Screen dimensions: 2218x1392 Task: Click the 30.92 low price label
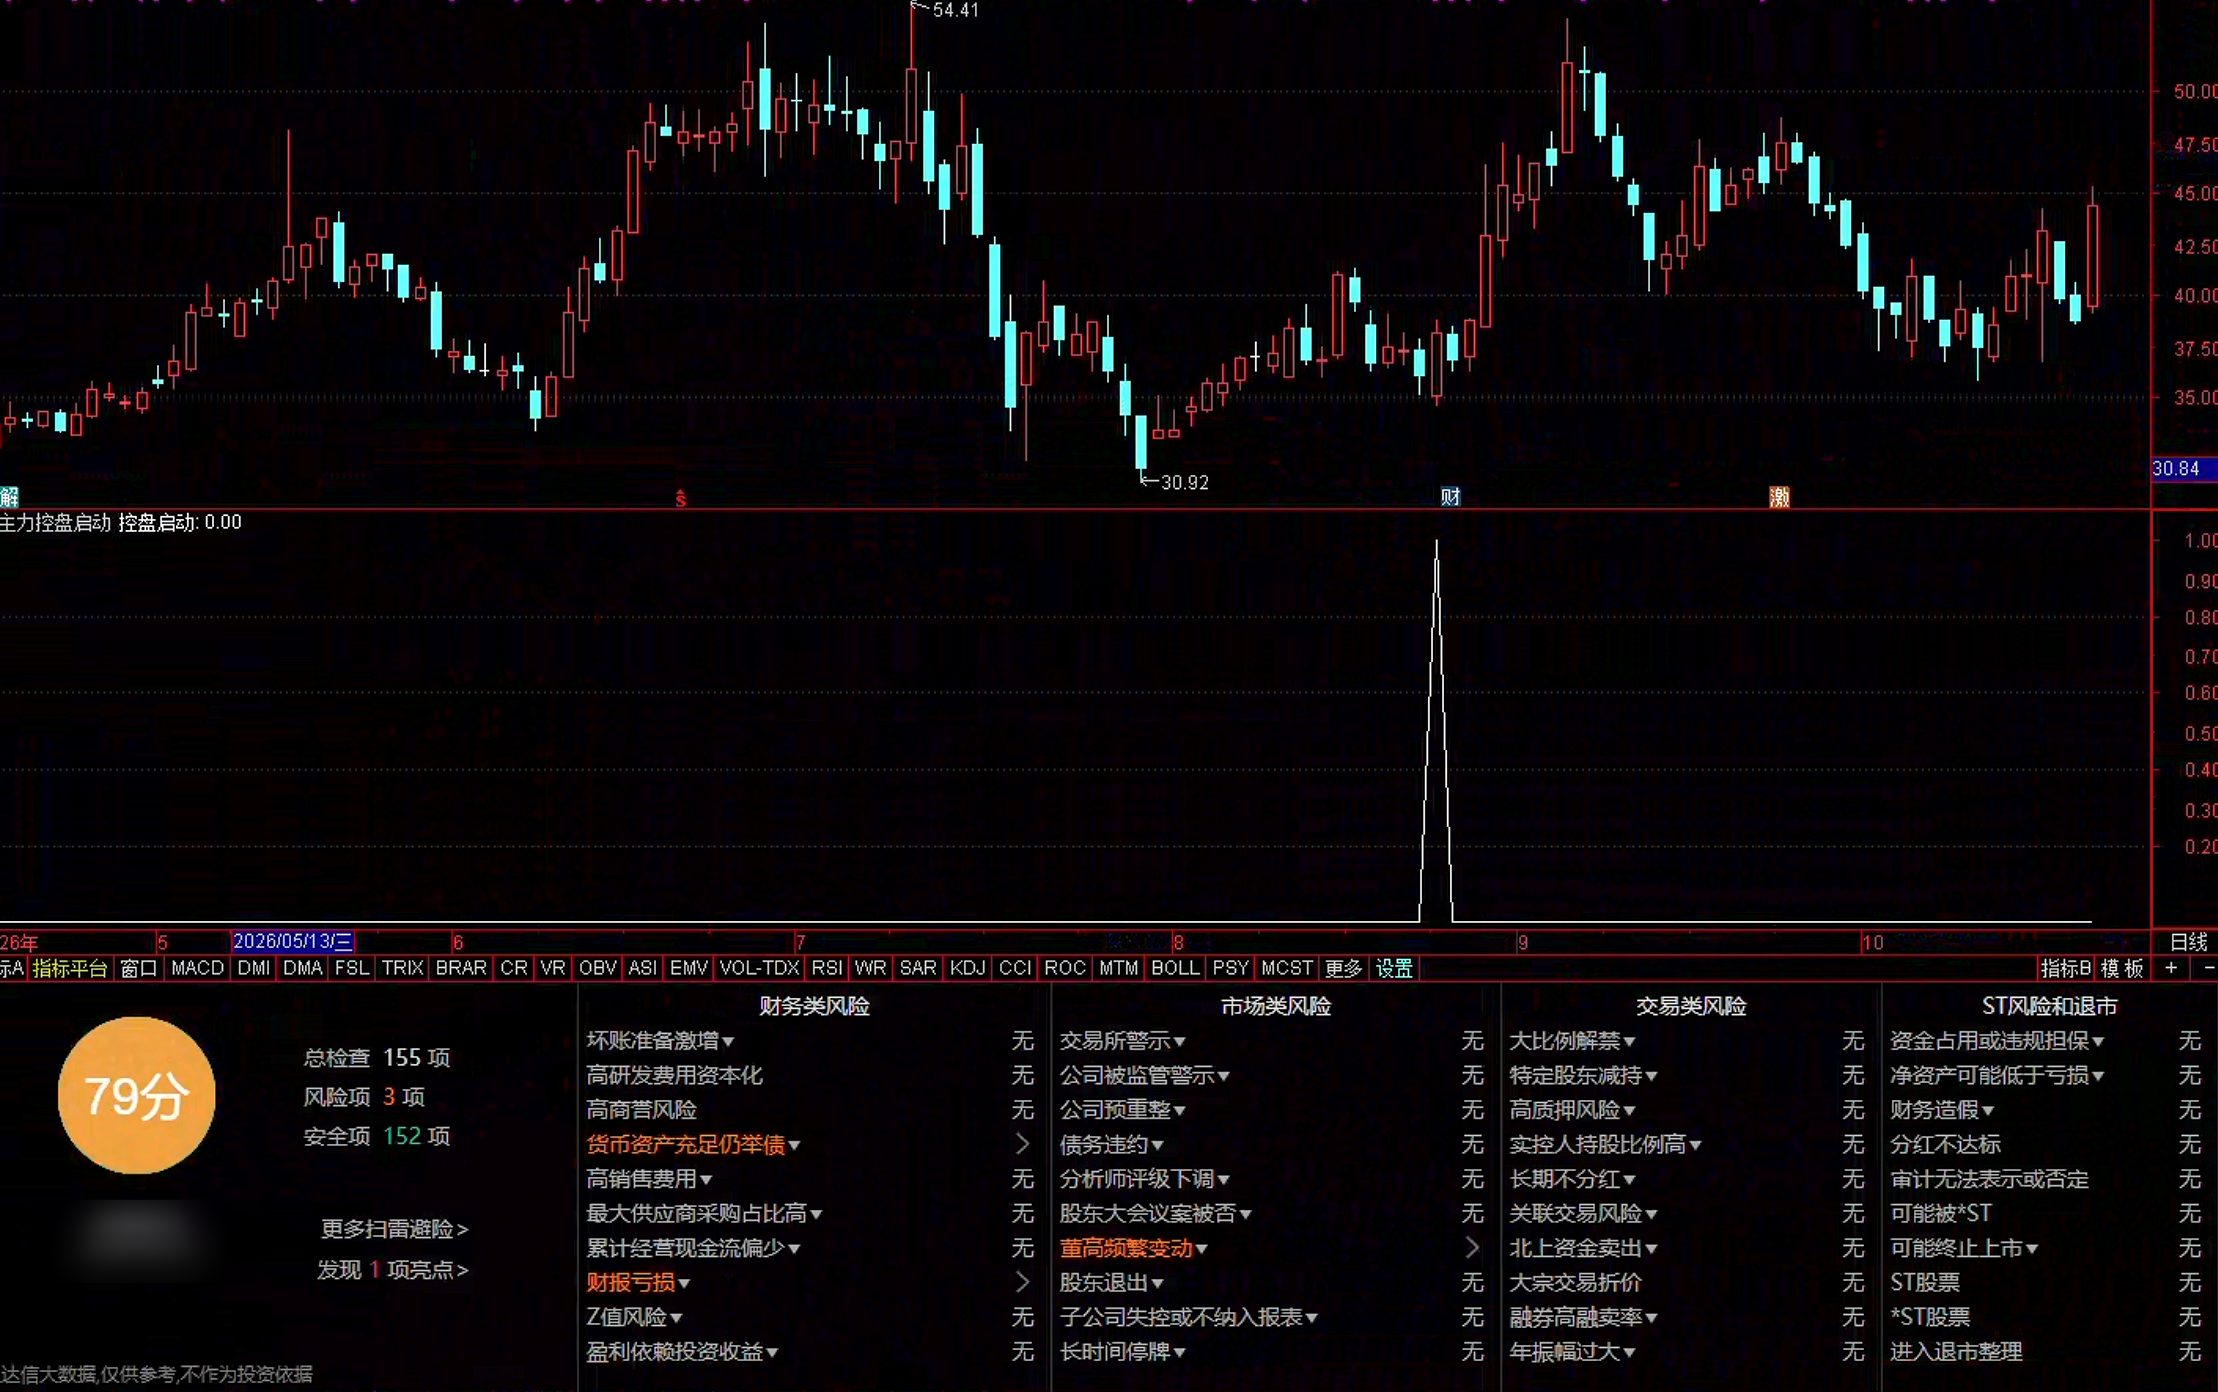1185,482
